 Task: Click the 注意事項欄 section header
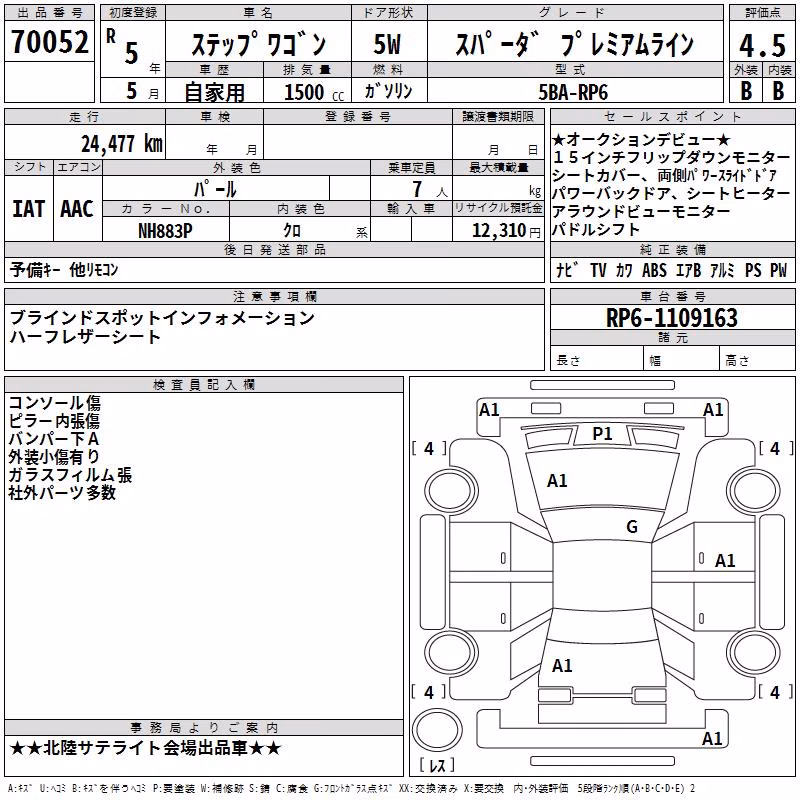tap(274, 296)
